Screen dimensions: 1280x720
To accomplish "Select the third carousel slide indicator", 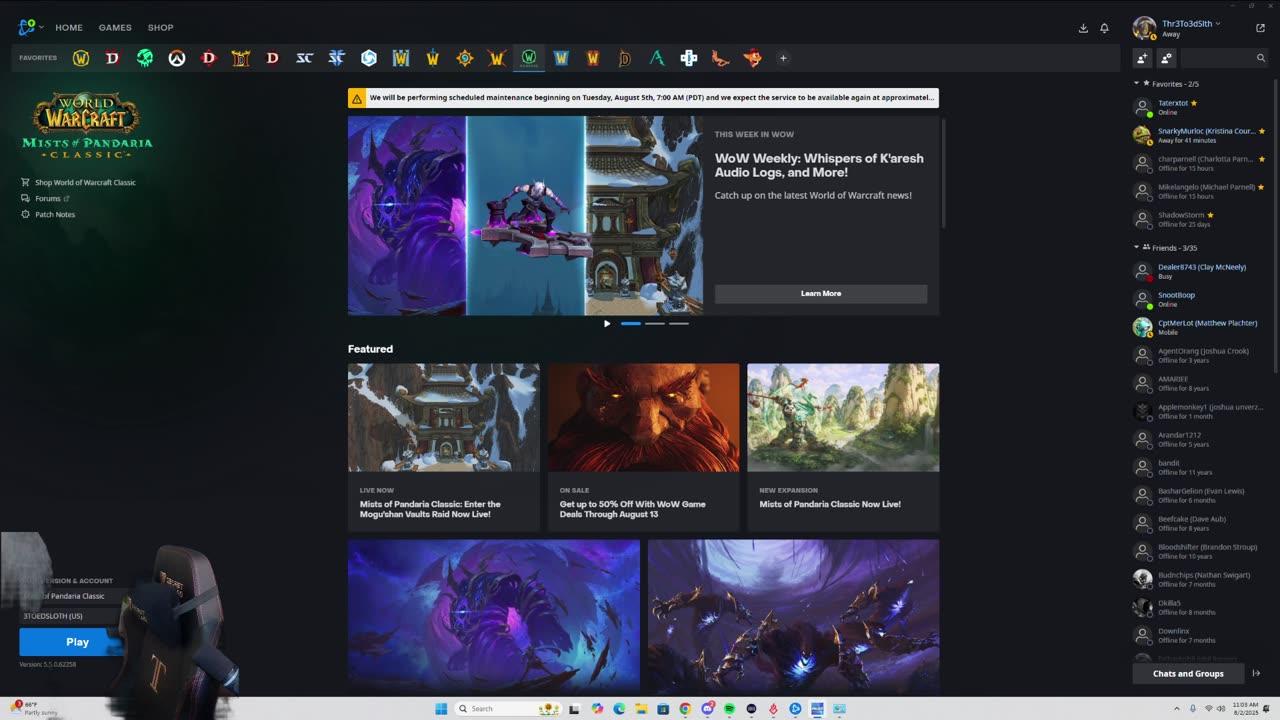I will (679, 323).
